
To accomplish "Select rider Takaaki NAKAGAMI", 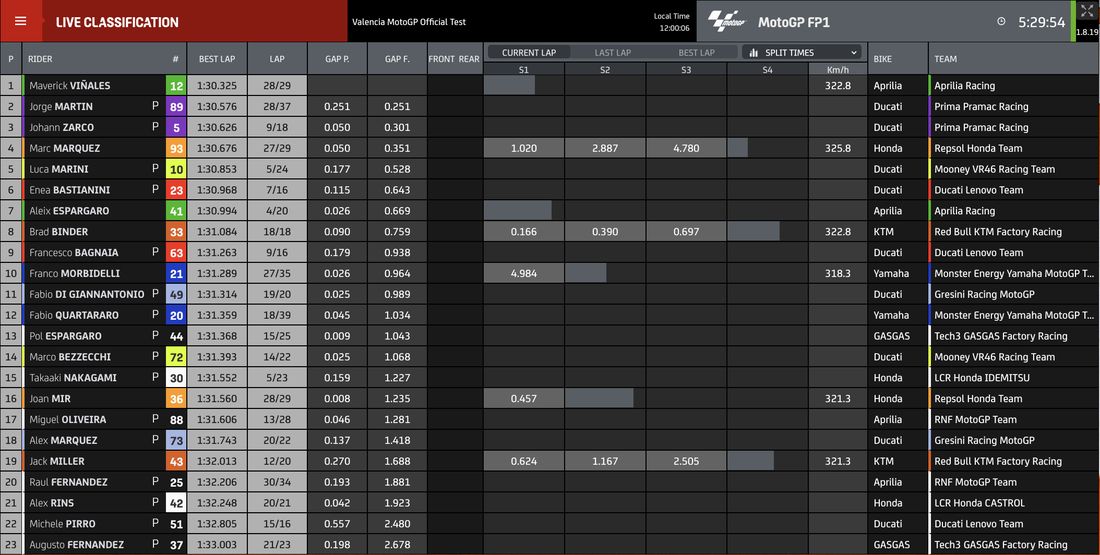I will tap(73, 378).
